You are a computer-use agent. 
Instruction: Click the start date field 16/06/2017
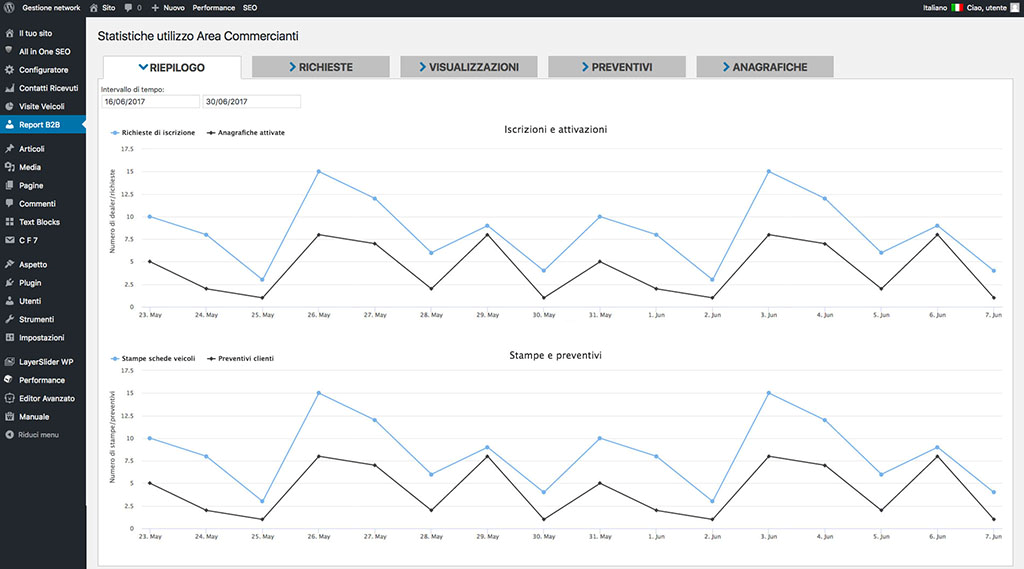tap(150, 102)
